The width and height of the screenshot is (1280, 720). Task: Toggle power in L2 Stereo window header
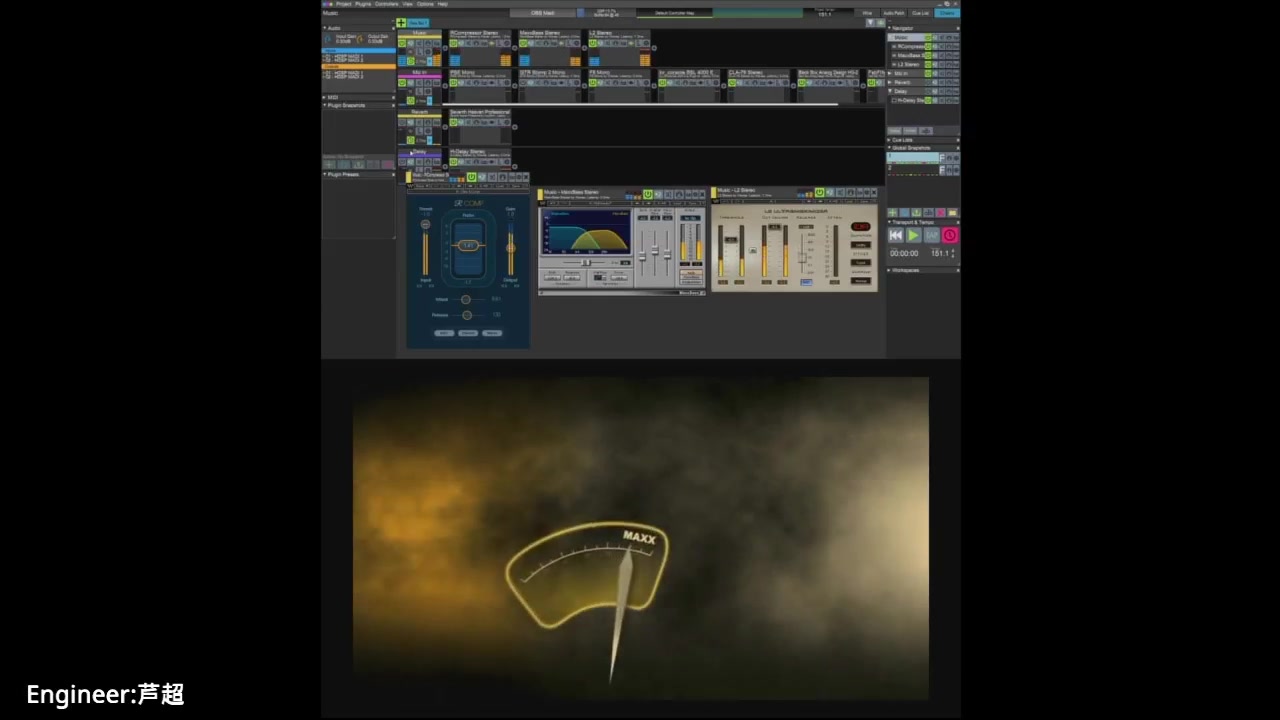click(x=820, y=192)
